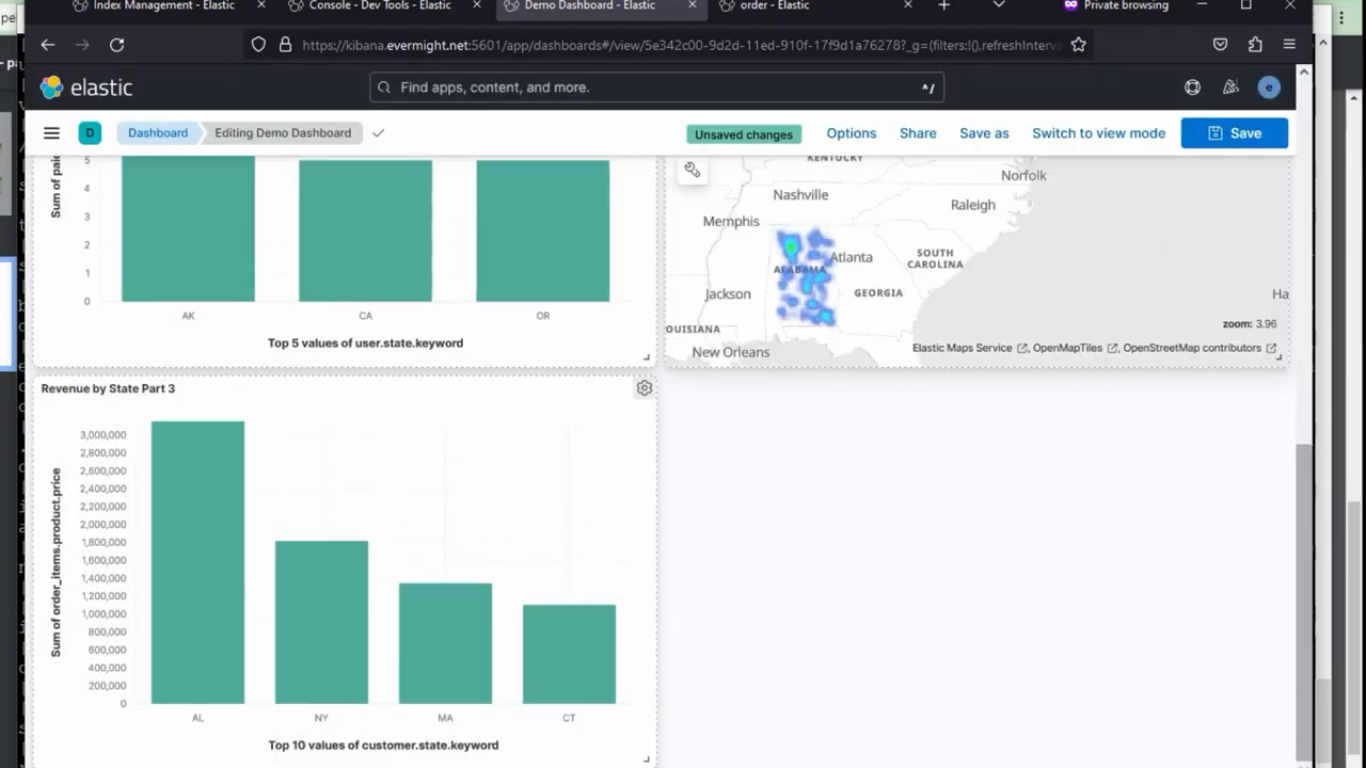Image resolution: width=1366 pixels, height=768 pixels.
Task: Click Revenue by State Part 3 title
Action: (108, 388)
